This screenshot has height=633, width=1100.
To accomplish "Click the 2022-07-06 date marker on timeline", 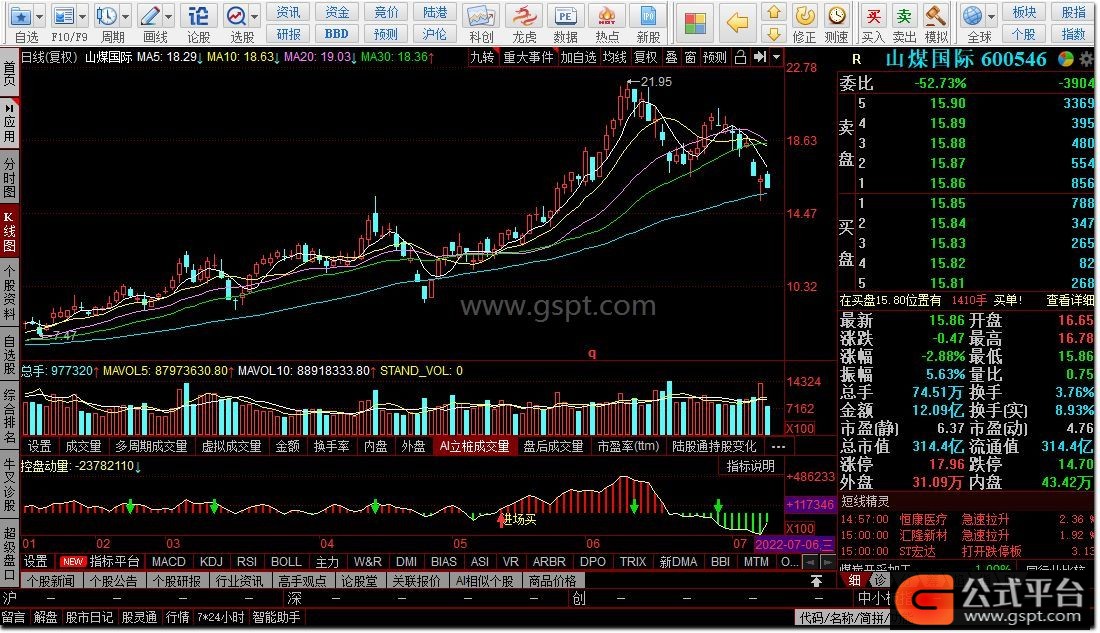I will pos(794,545).
